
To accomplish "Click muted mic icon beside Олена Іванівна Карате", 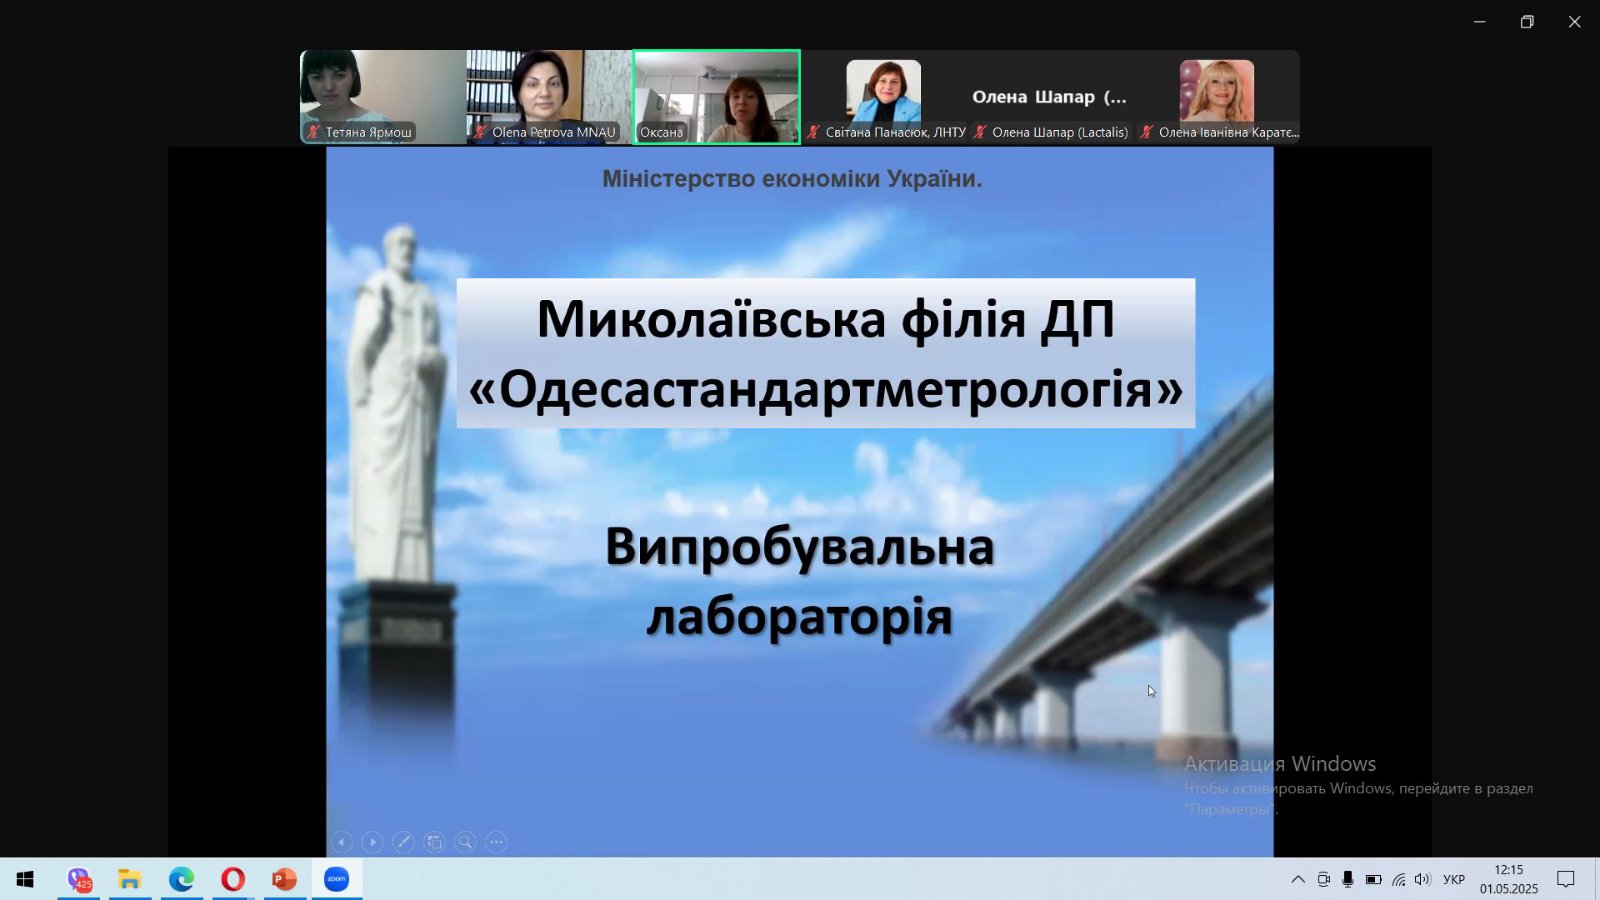I will pyautogui.click(x=1147, y=132).
